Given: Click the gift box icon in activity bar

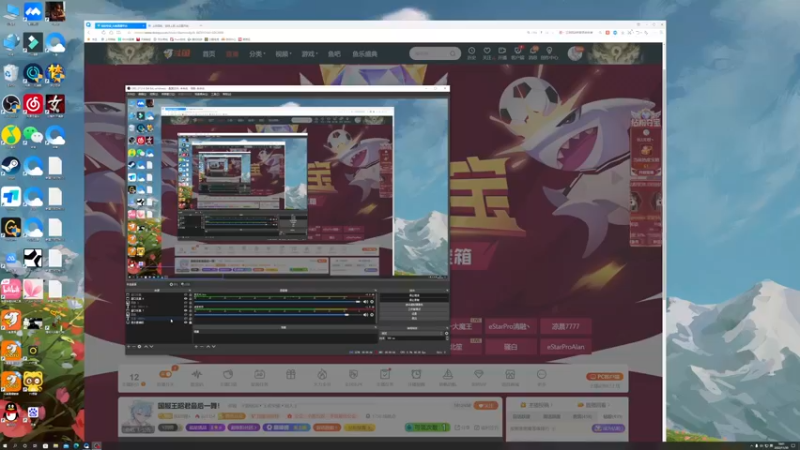Looking at the screenshot, I should pos(291,375).
